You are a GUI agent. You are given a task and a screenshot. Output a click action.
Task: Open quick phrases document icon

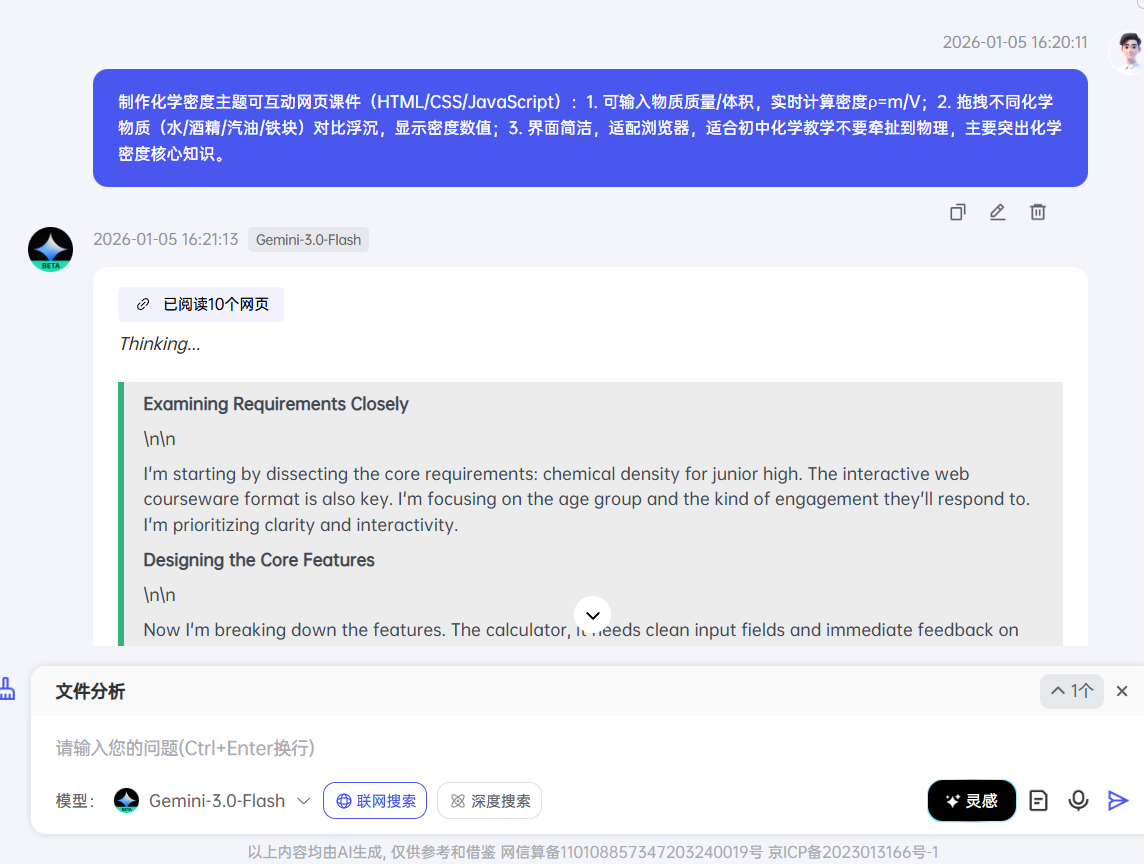(1038, 800)
